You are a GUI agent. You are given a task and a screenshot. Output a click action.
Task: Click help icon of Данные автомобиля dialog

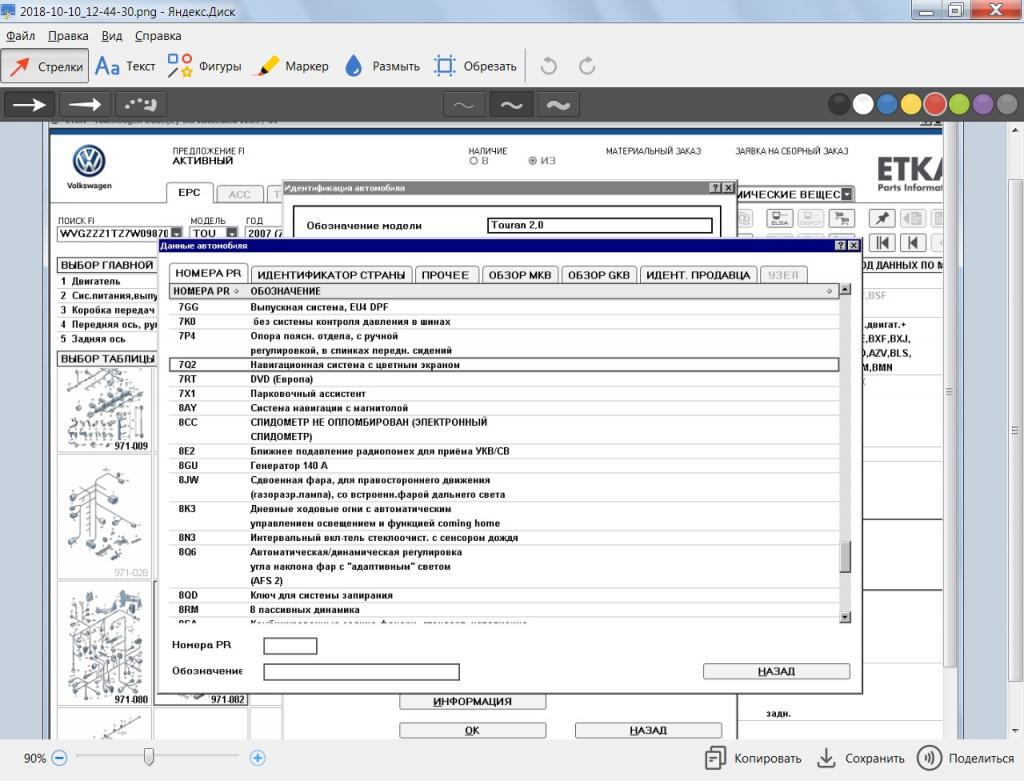click(840, 246)
